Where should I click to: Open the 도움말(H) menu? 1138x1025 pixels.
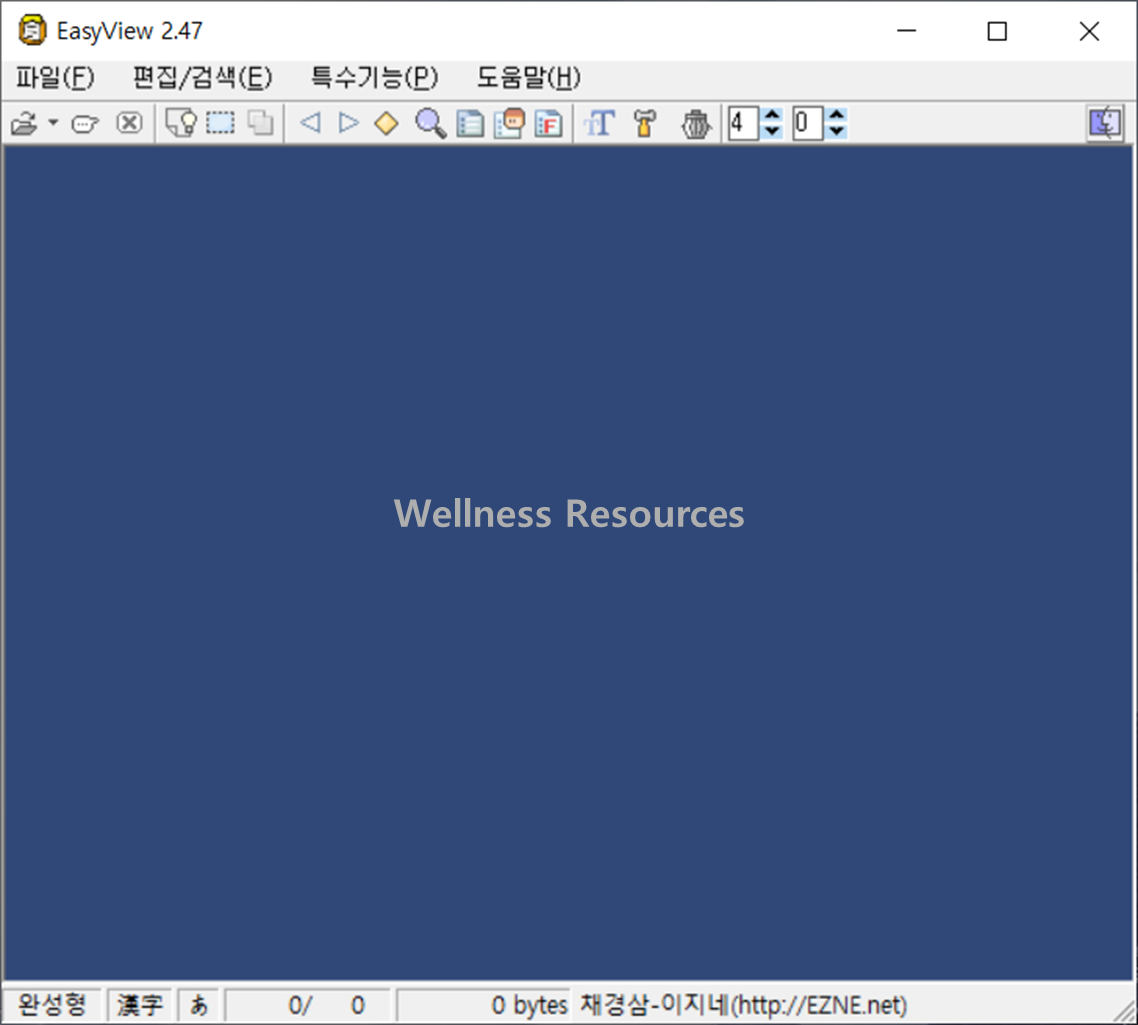click(x=528, y=78)
